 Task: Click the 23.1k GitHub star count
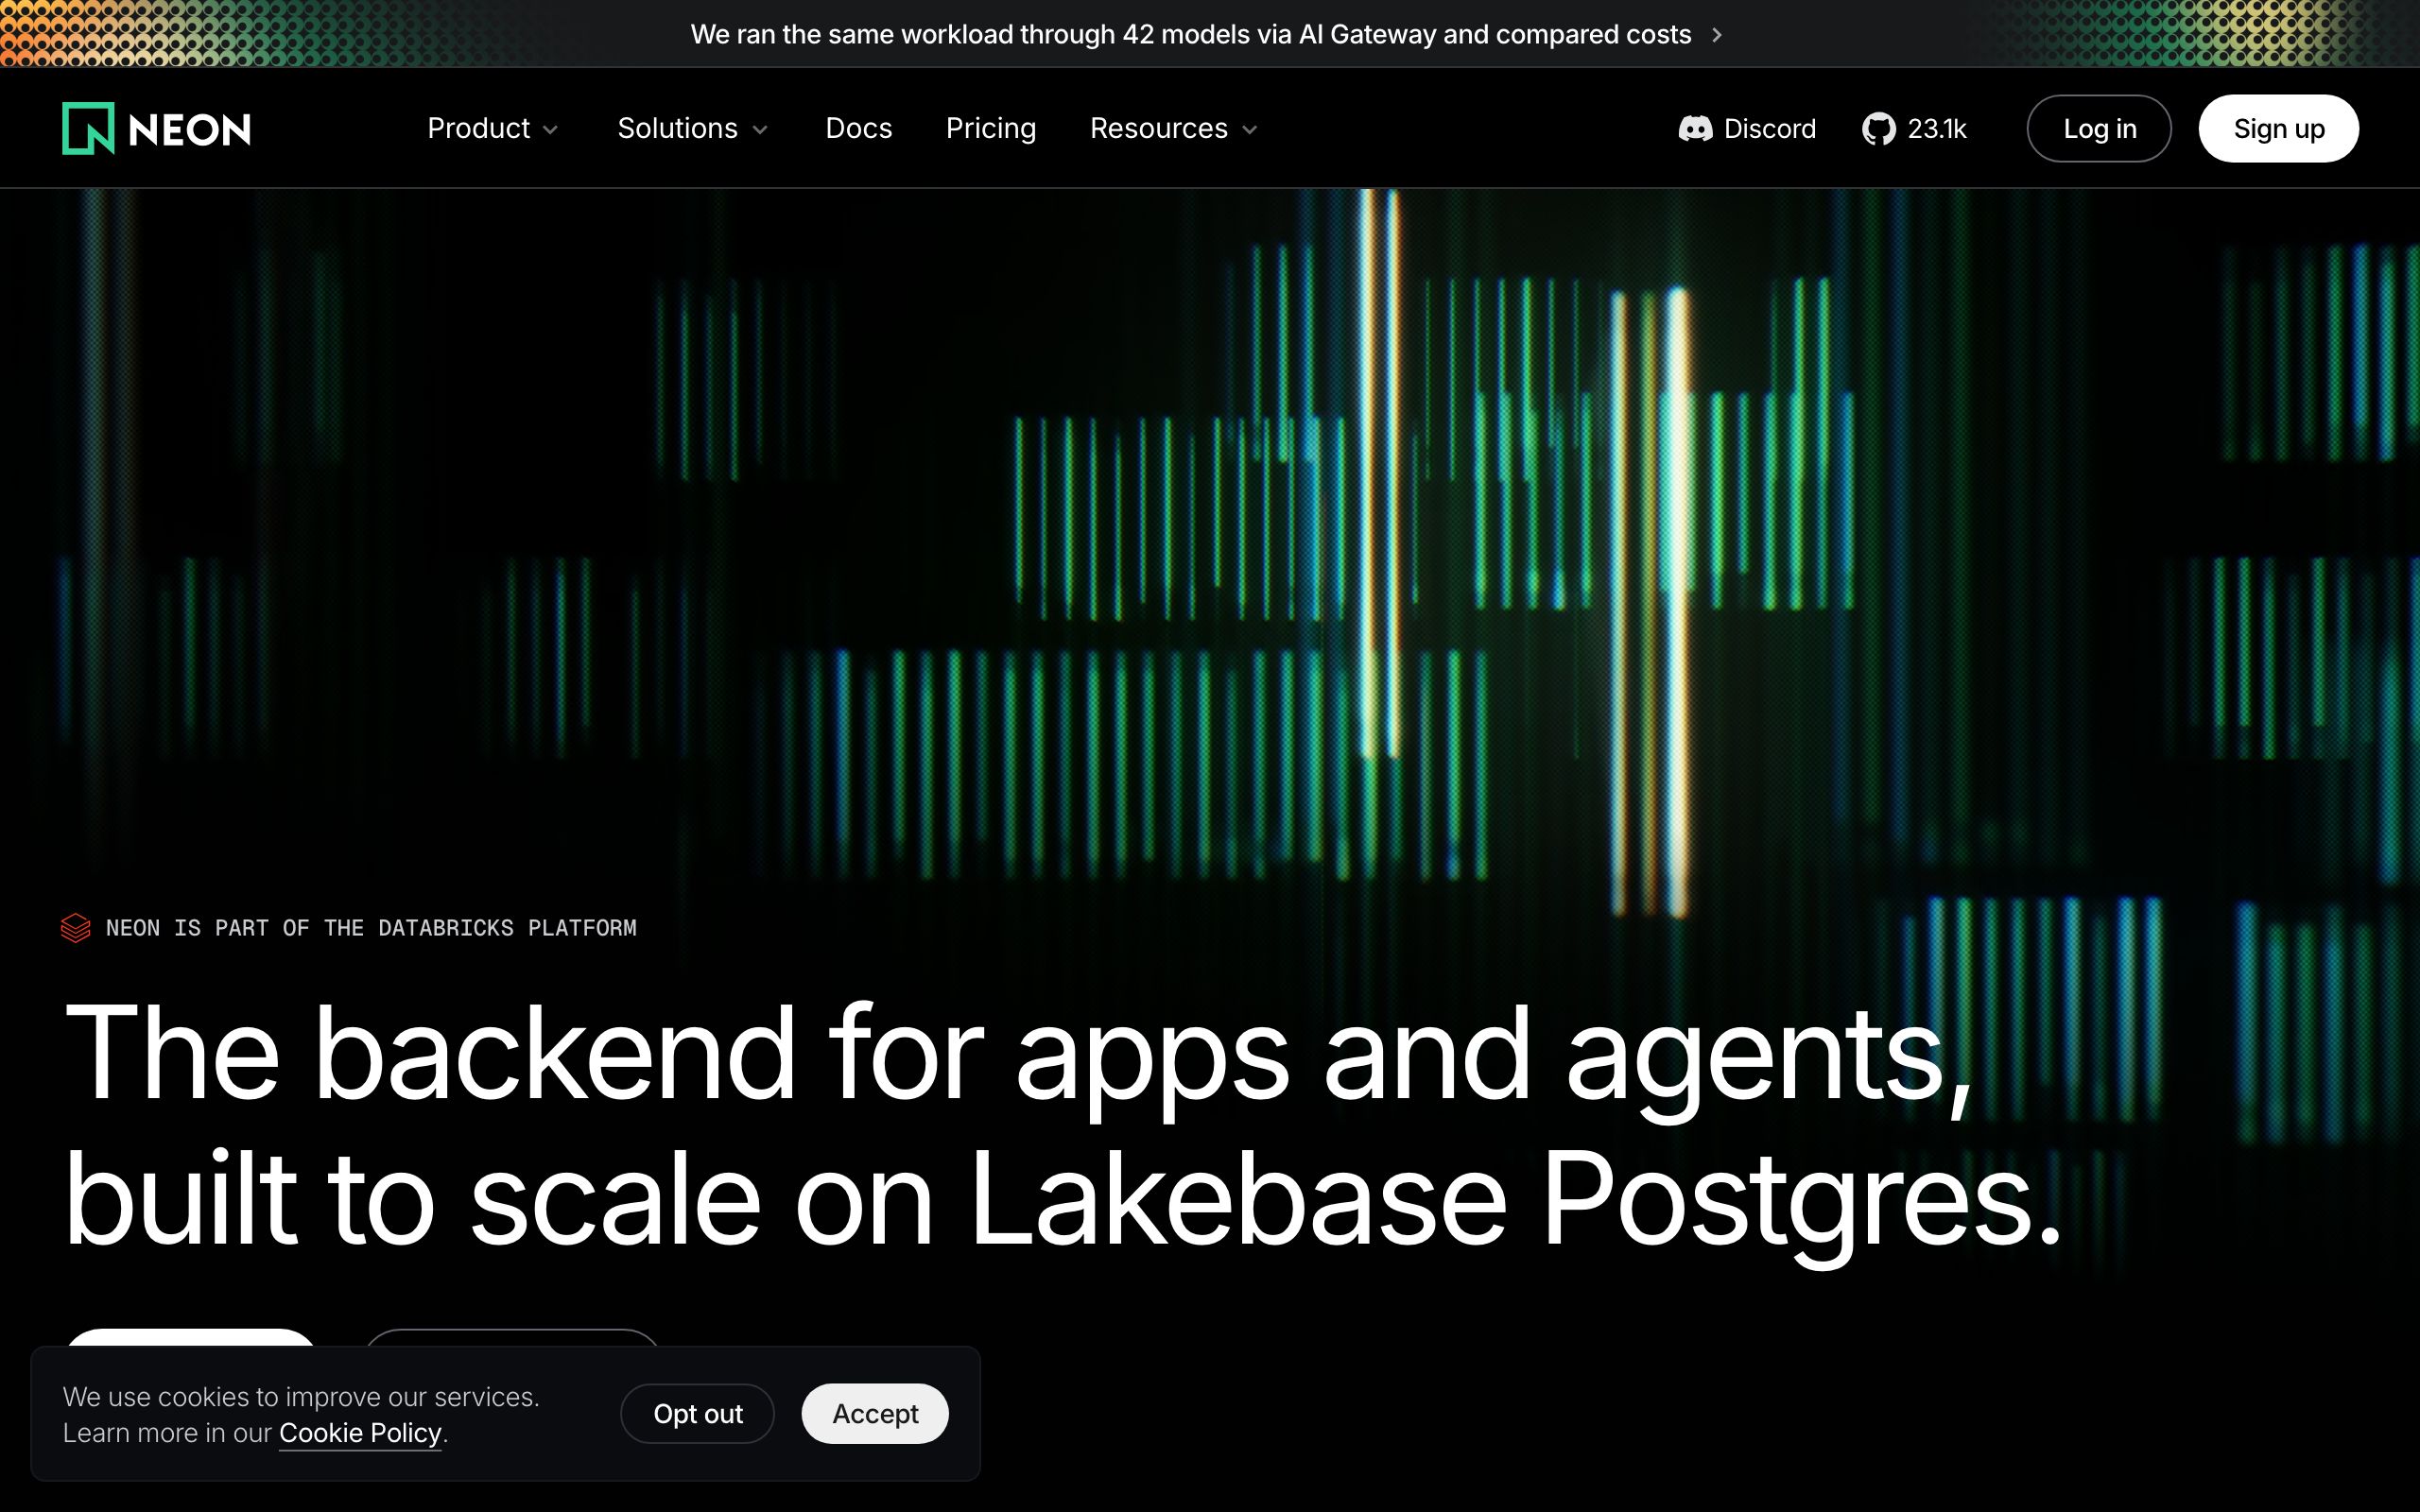click(x=1937, y=129)
